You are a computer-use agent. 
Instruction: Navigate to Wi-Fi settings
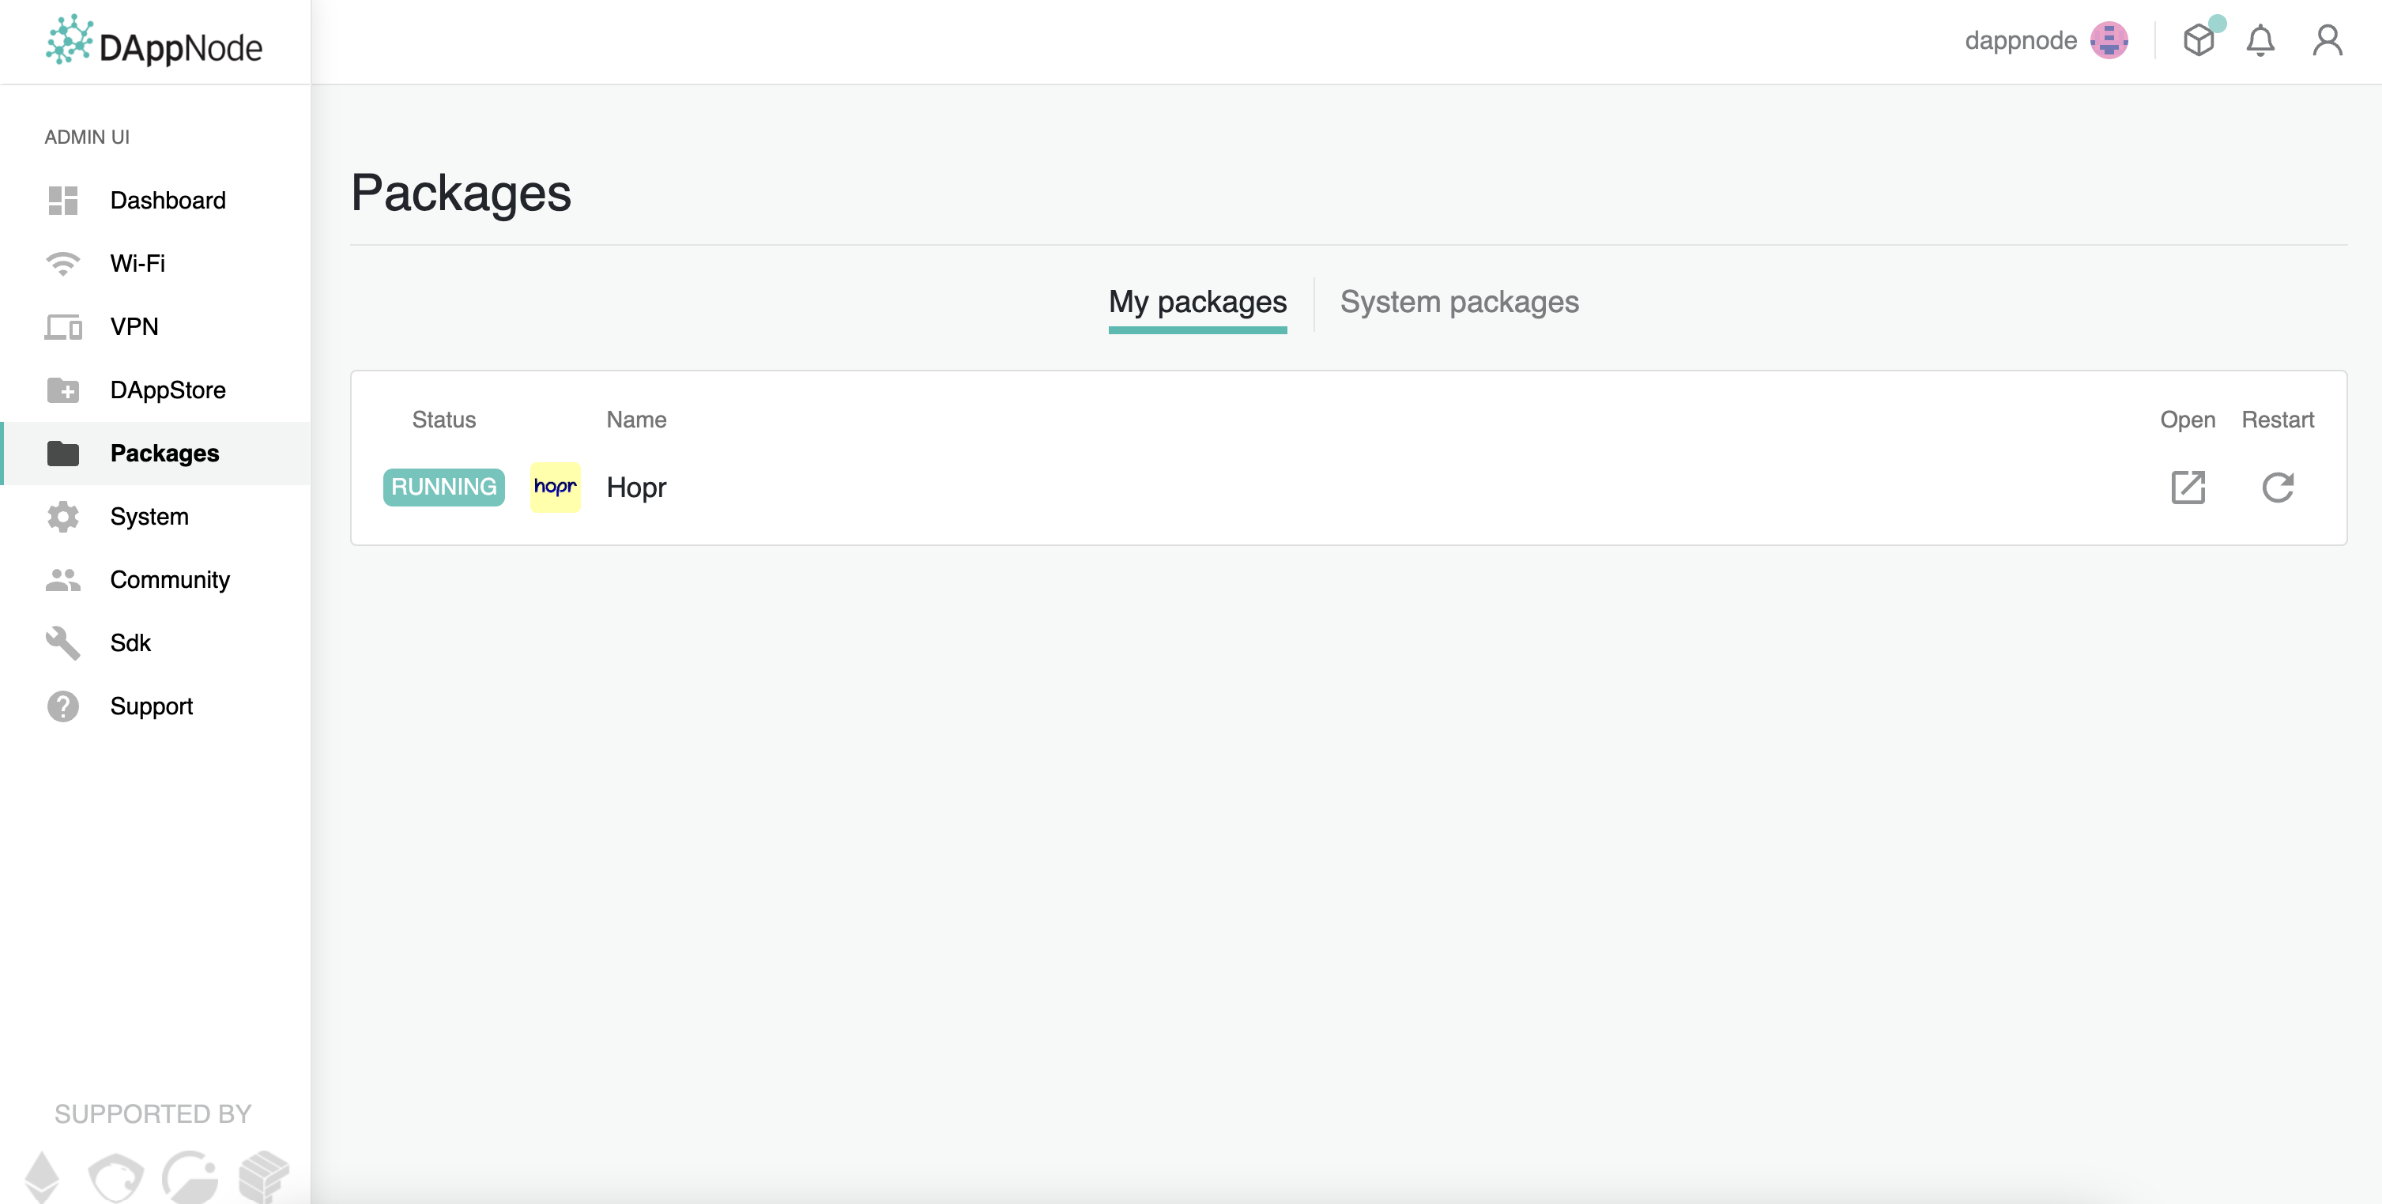click(x=138, y=263)
